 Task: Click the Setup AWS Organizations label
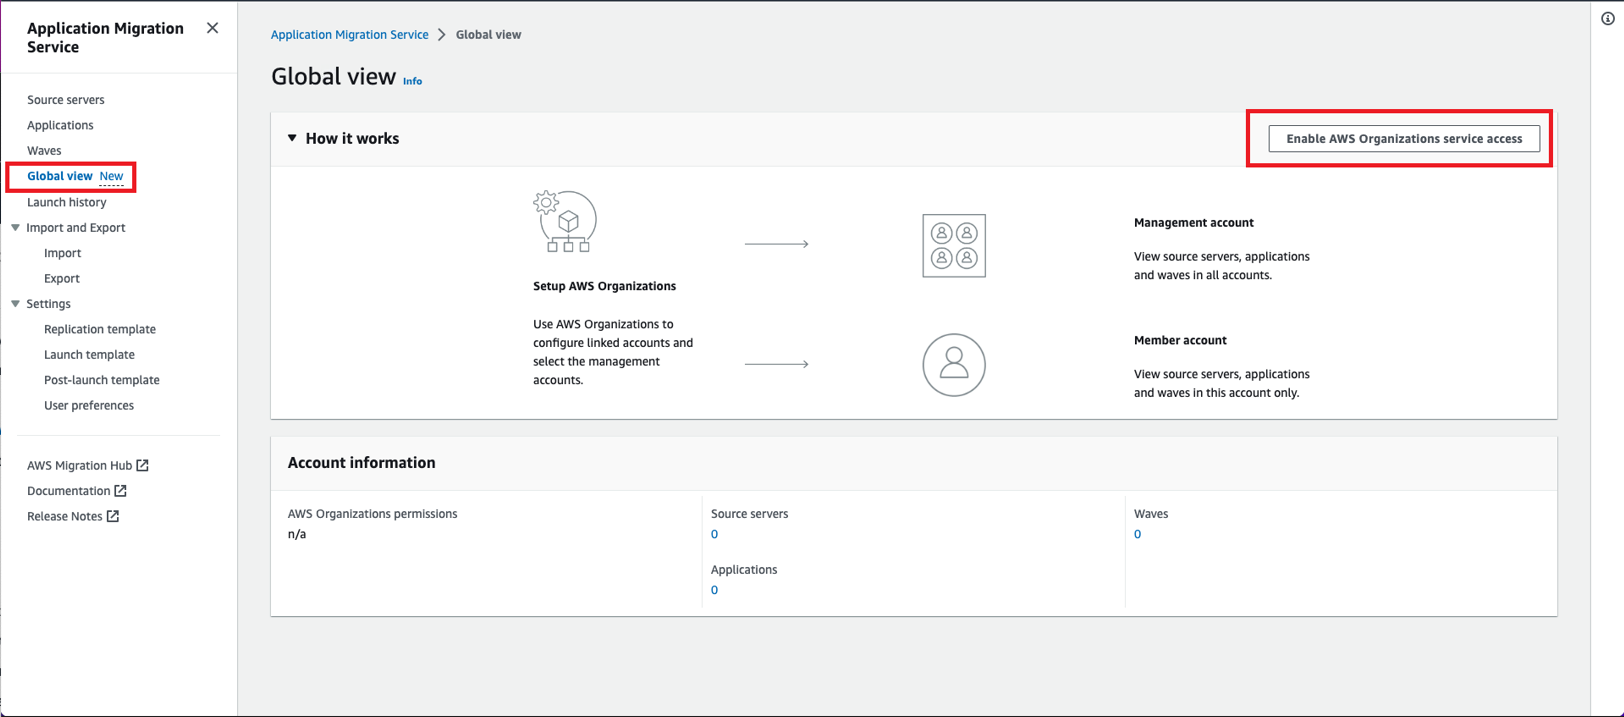click(604, 286)
